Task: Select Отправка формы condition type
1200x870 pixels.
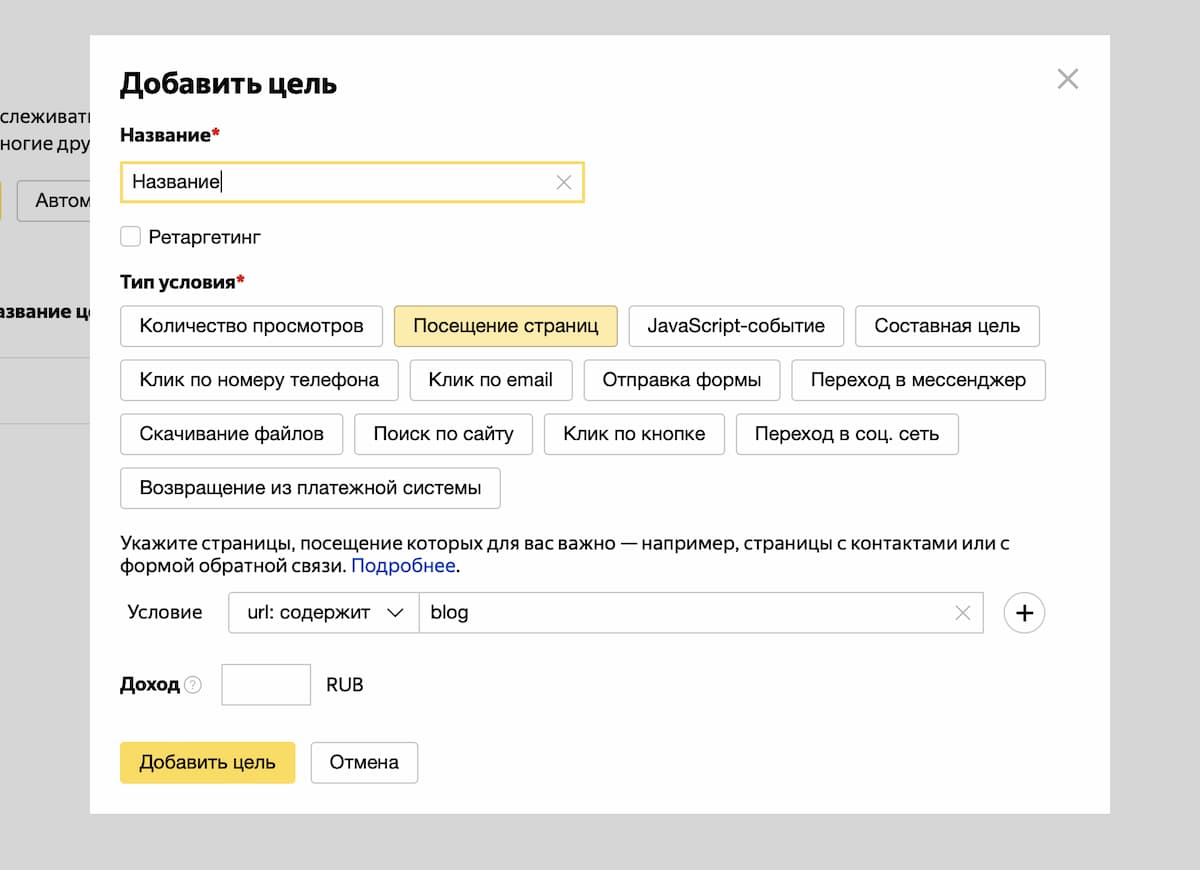Action: [x=682, y=380]
